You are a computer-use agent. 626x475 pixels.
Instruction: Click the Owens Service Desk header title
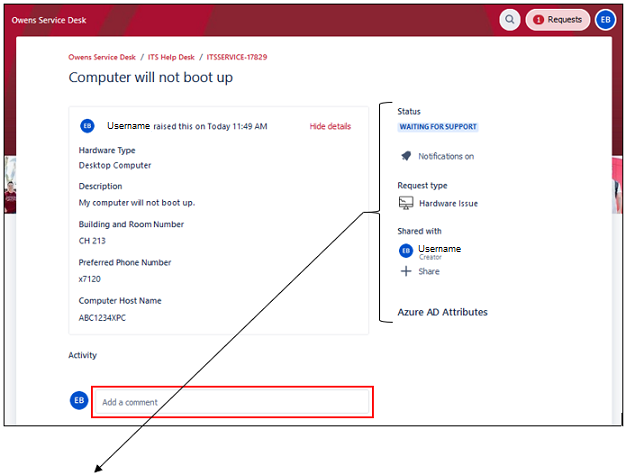(46, 19)
